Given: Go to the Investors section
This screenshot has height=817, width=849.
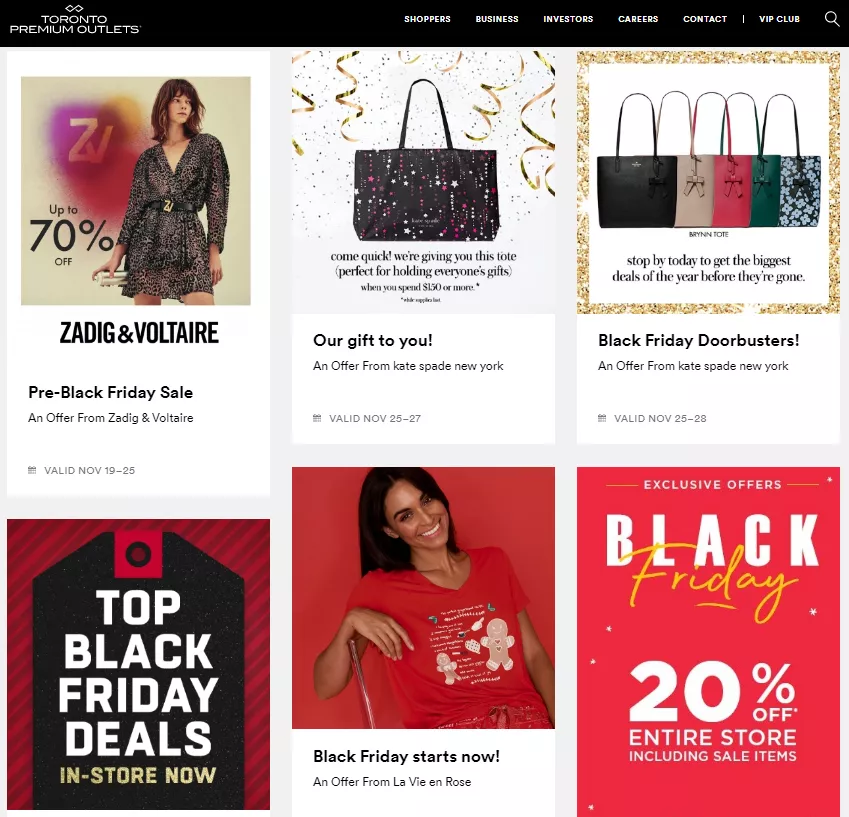Looking at the screenshot, I should (x=568, y=19).
